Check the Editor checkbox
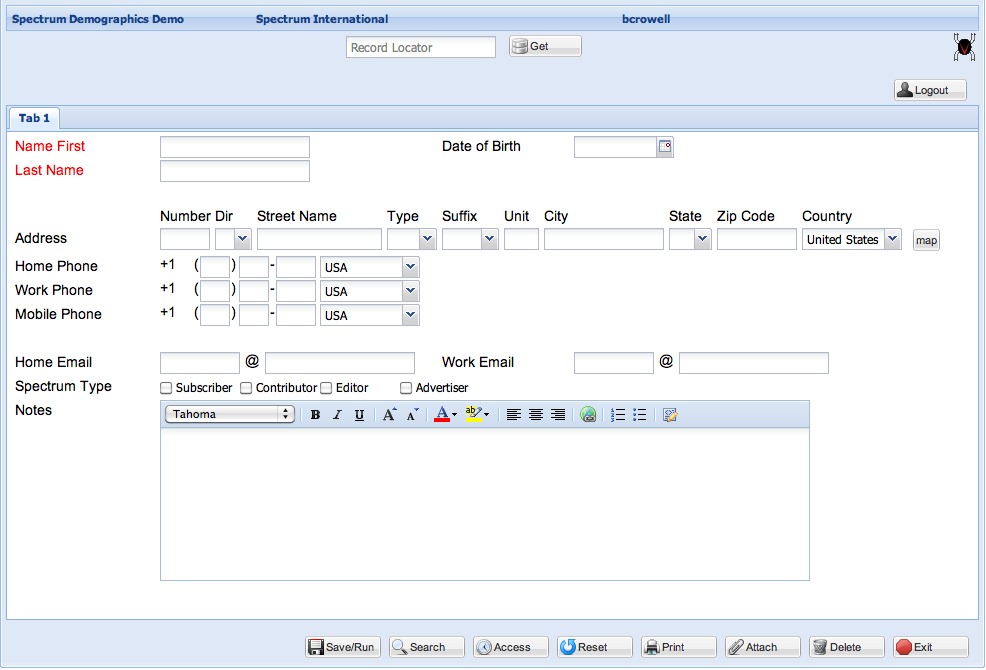 click(326, 388)
